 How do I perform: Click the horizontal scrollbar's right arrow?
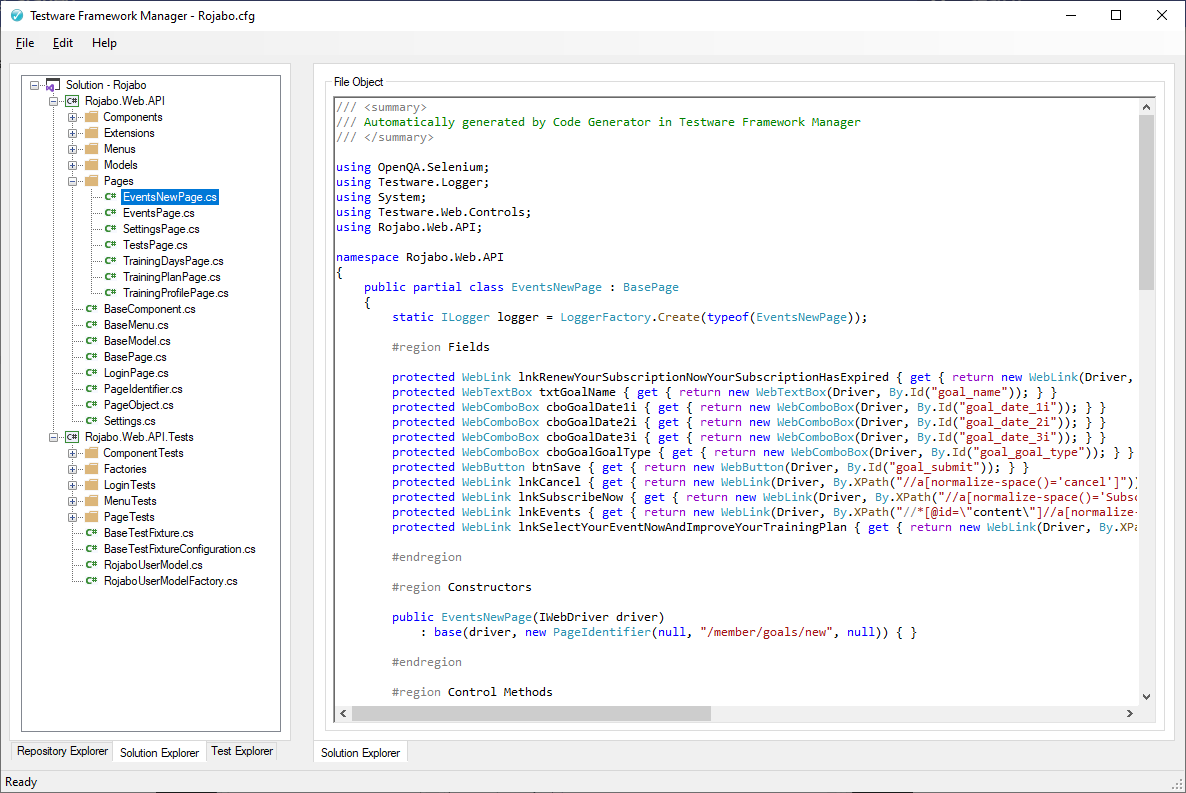[x=1130, y=714]
